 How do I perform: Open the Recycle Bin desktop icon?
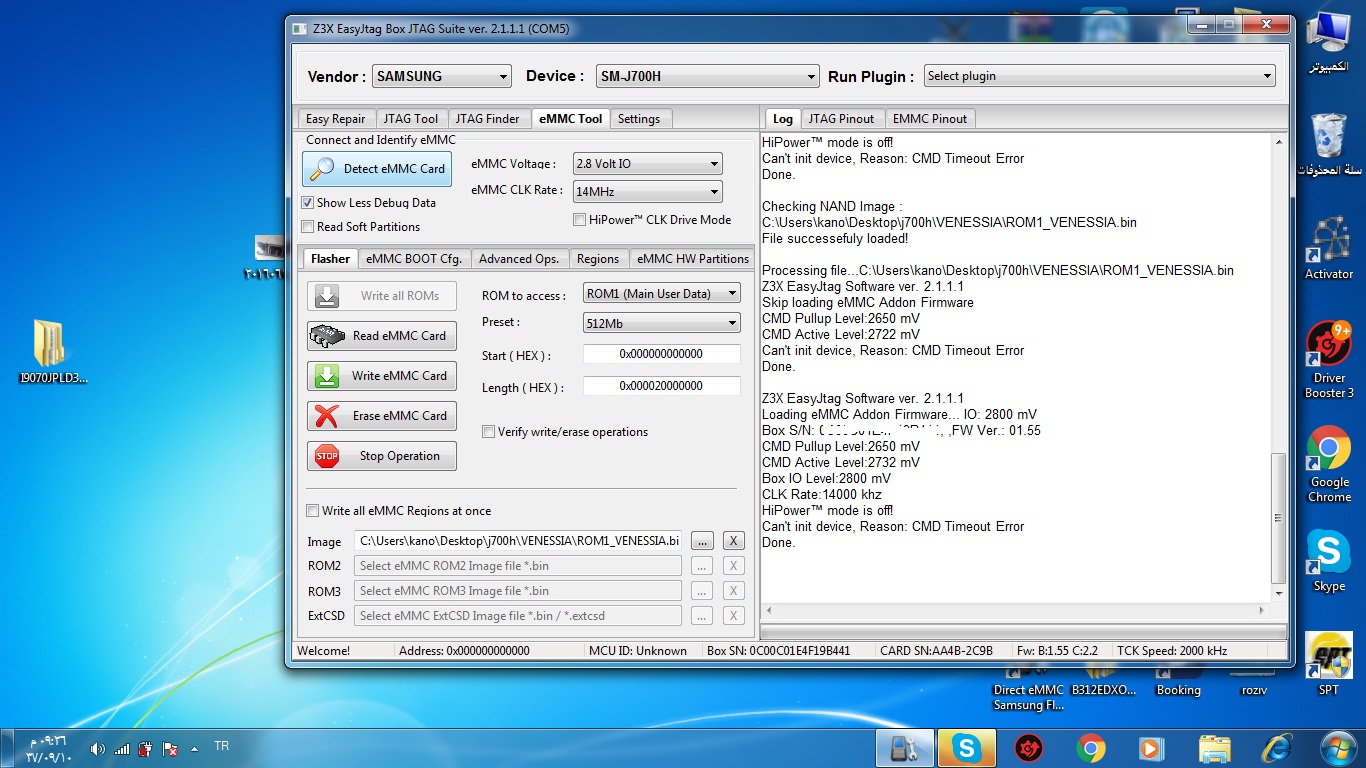pos(1329,145)
